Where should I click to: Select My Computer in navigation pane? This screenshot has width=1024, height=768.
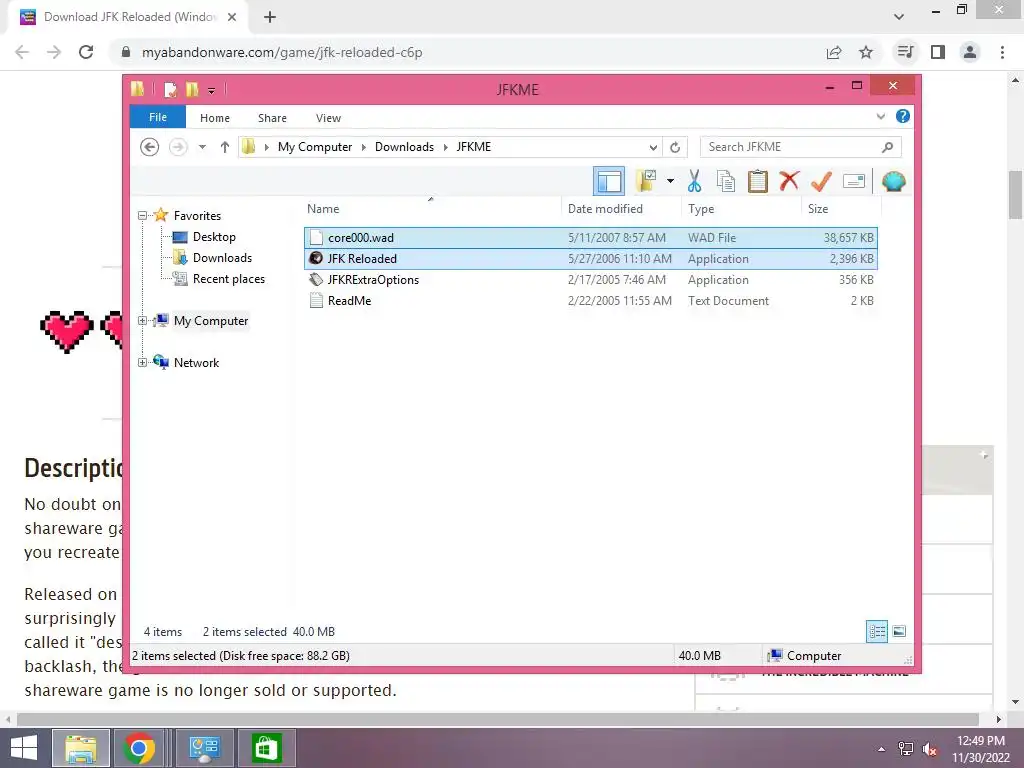[211, 321]
